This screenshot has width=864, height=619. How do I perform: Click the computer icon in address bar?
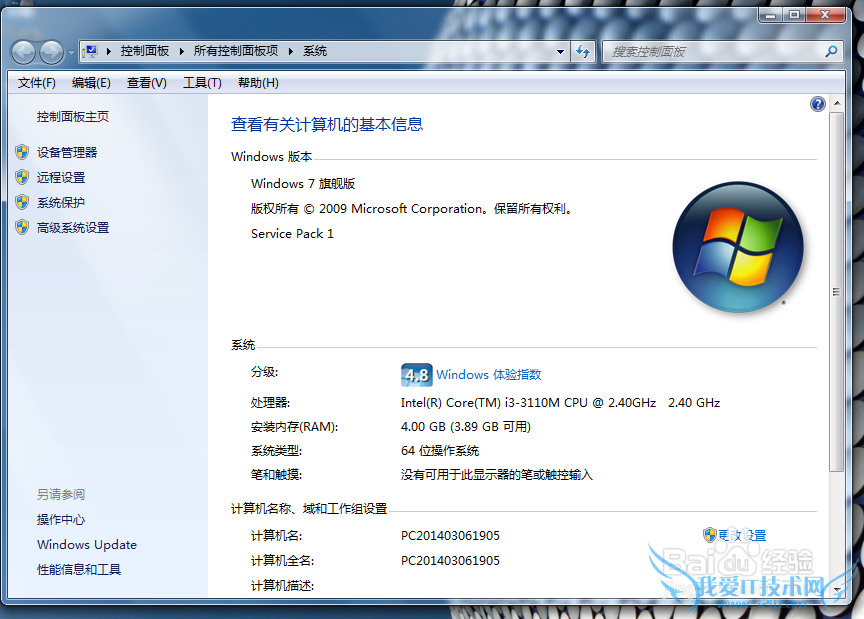point(90,51)
